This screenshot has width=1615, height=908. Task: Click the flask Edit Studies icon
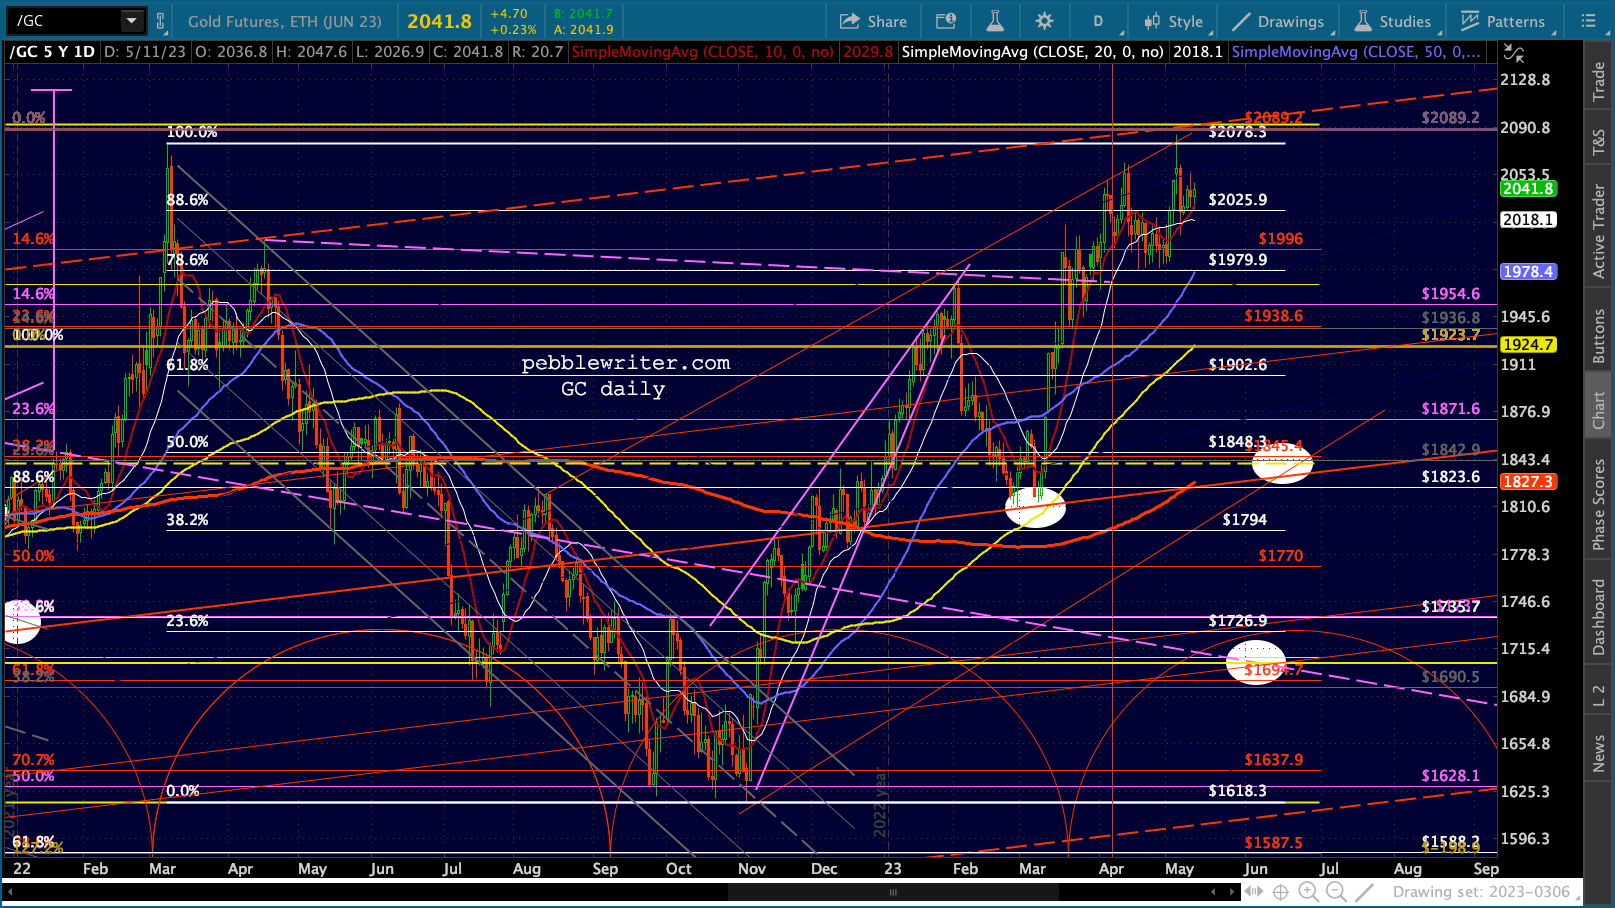(995, 21)
